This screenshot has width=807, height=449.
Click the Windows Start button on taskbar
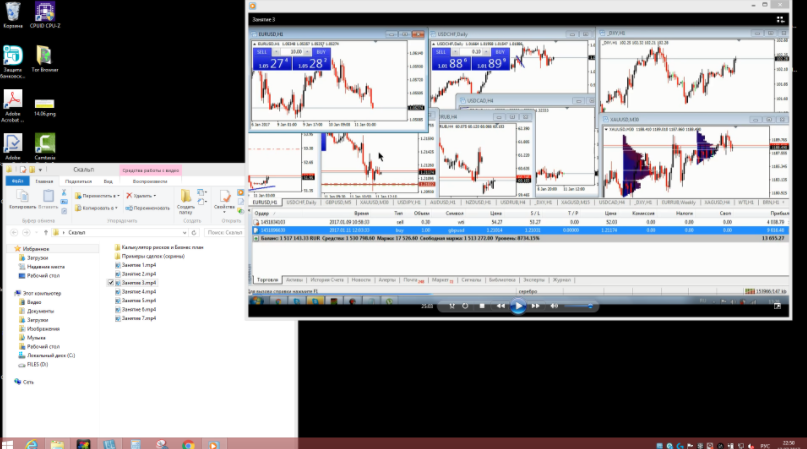10,441
